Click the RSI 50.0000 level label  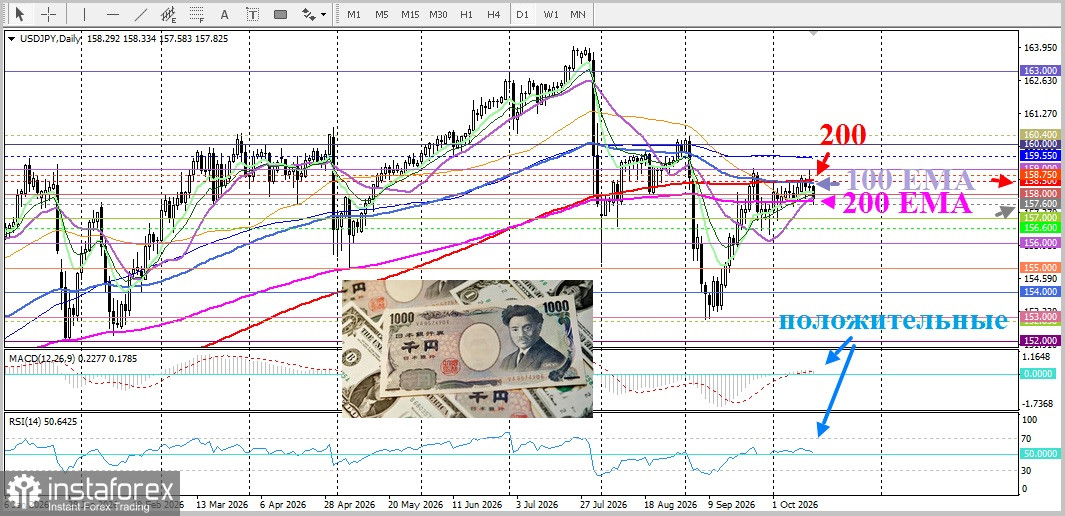[1039, 454]
